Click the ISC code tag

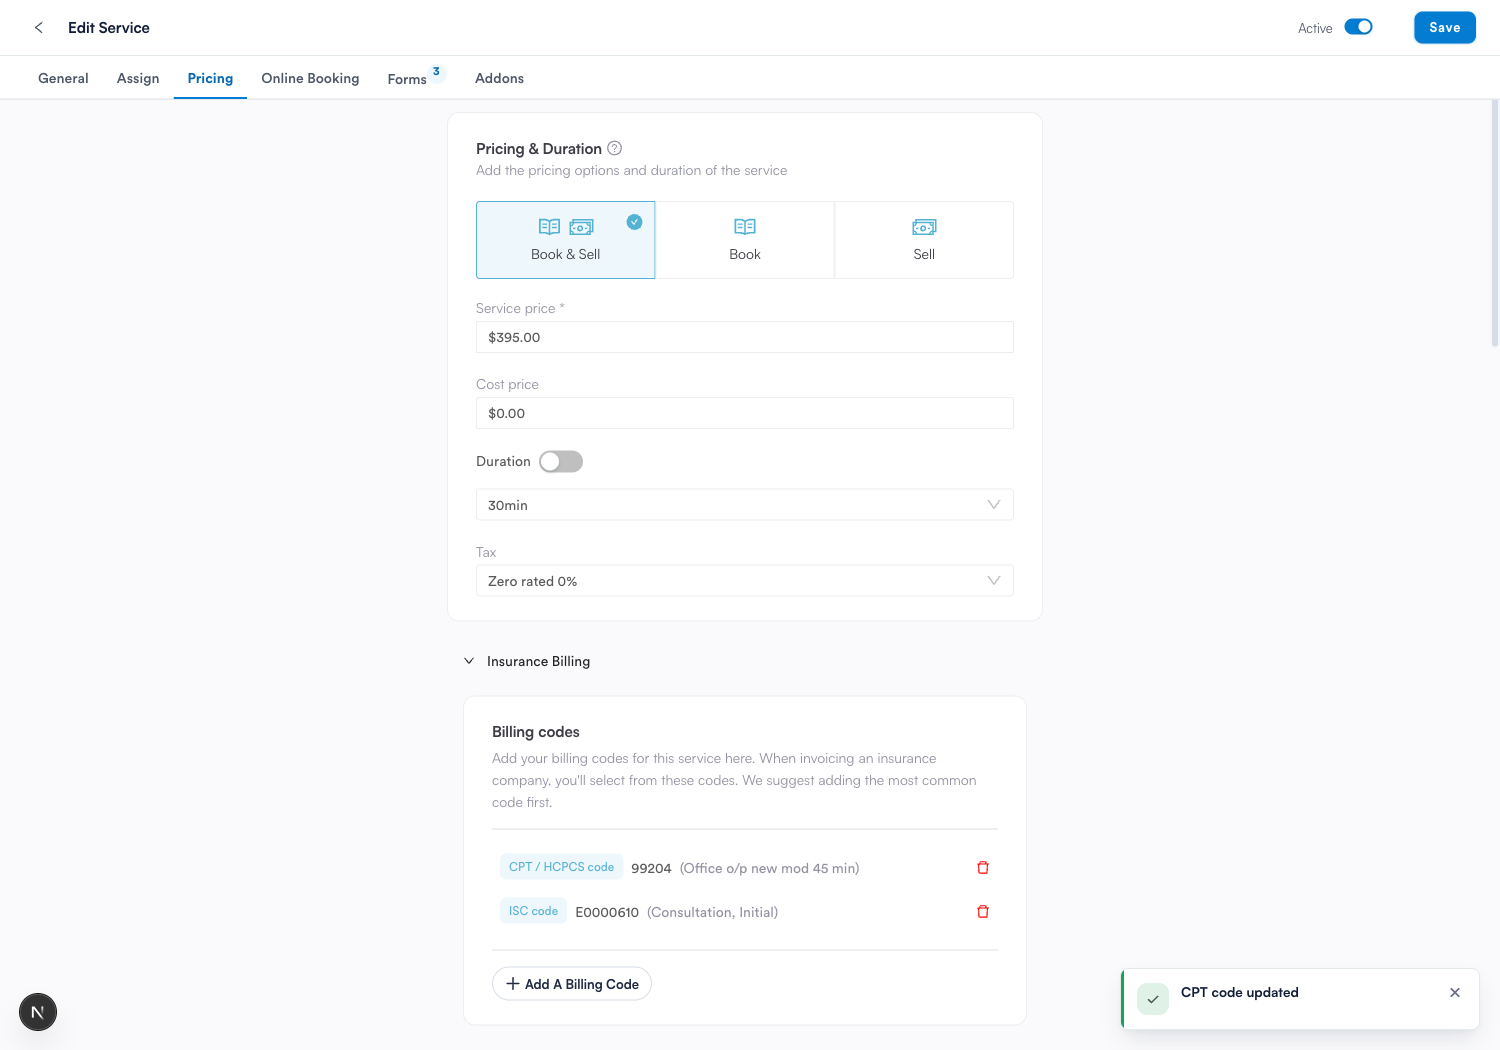(x=533, y=911)
